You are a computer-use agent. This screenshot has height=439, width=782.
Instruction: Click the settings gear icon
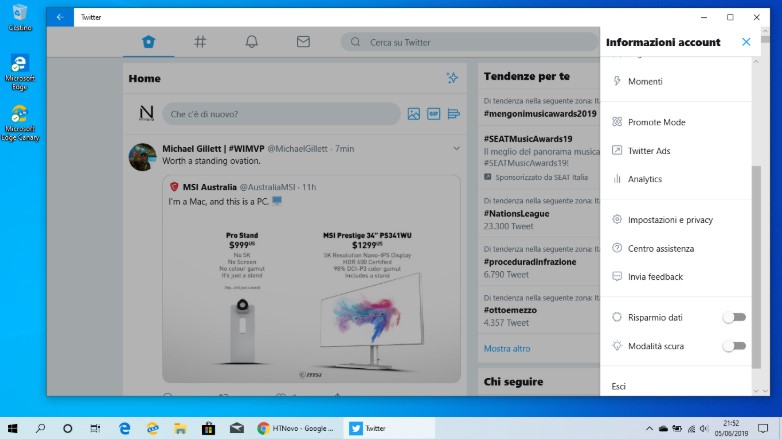(x=617, y=219)
